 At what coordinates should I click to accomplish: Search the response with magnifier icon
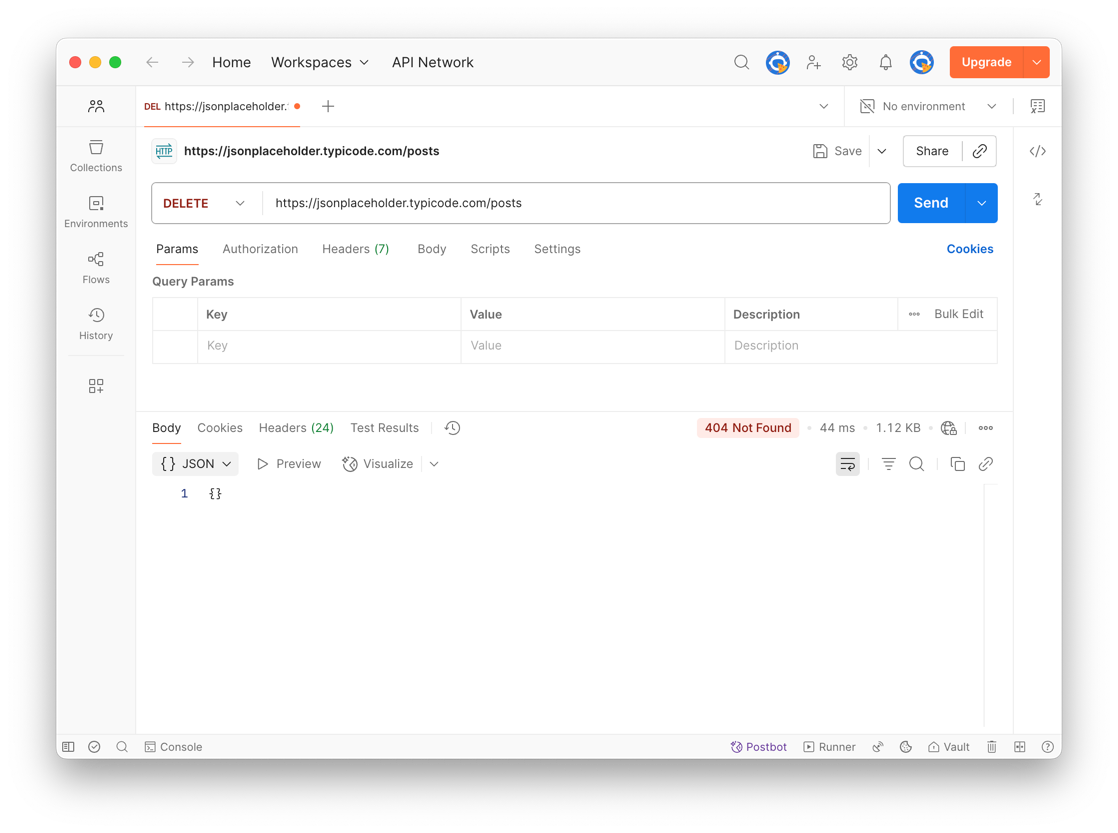click(916, 464)
